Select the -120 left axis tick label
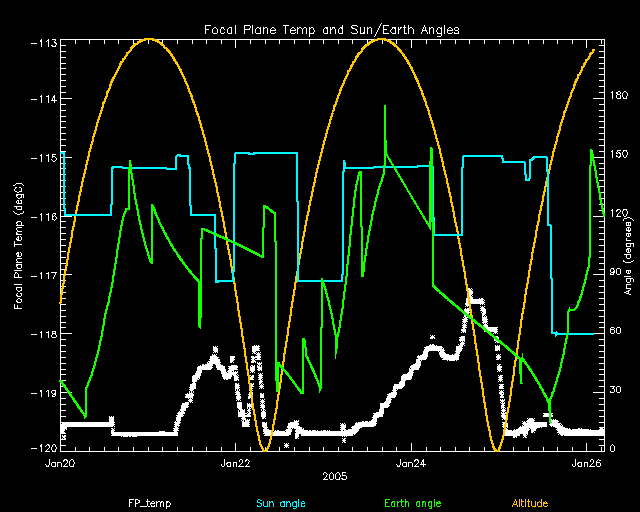 point(43,448)
